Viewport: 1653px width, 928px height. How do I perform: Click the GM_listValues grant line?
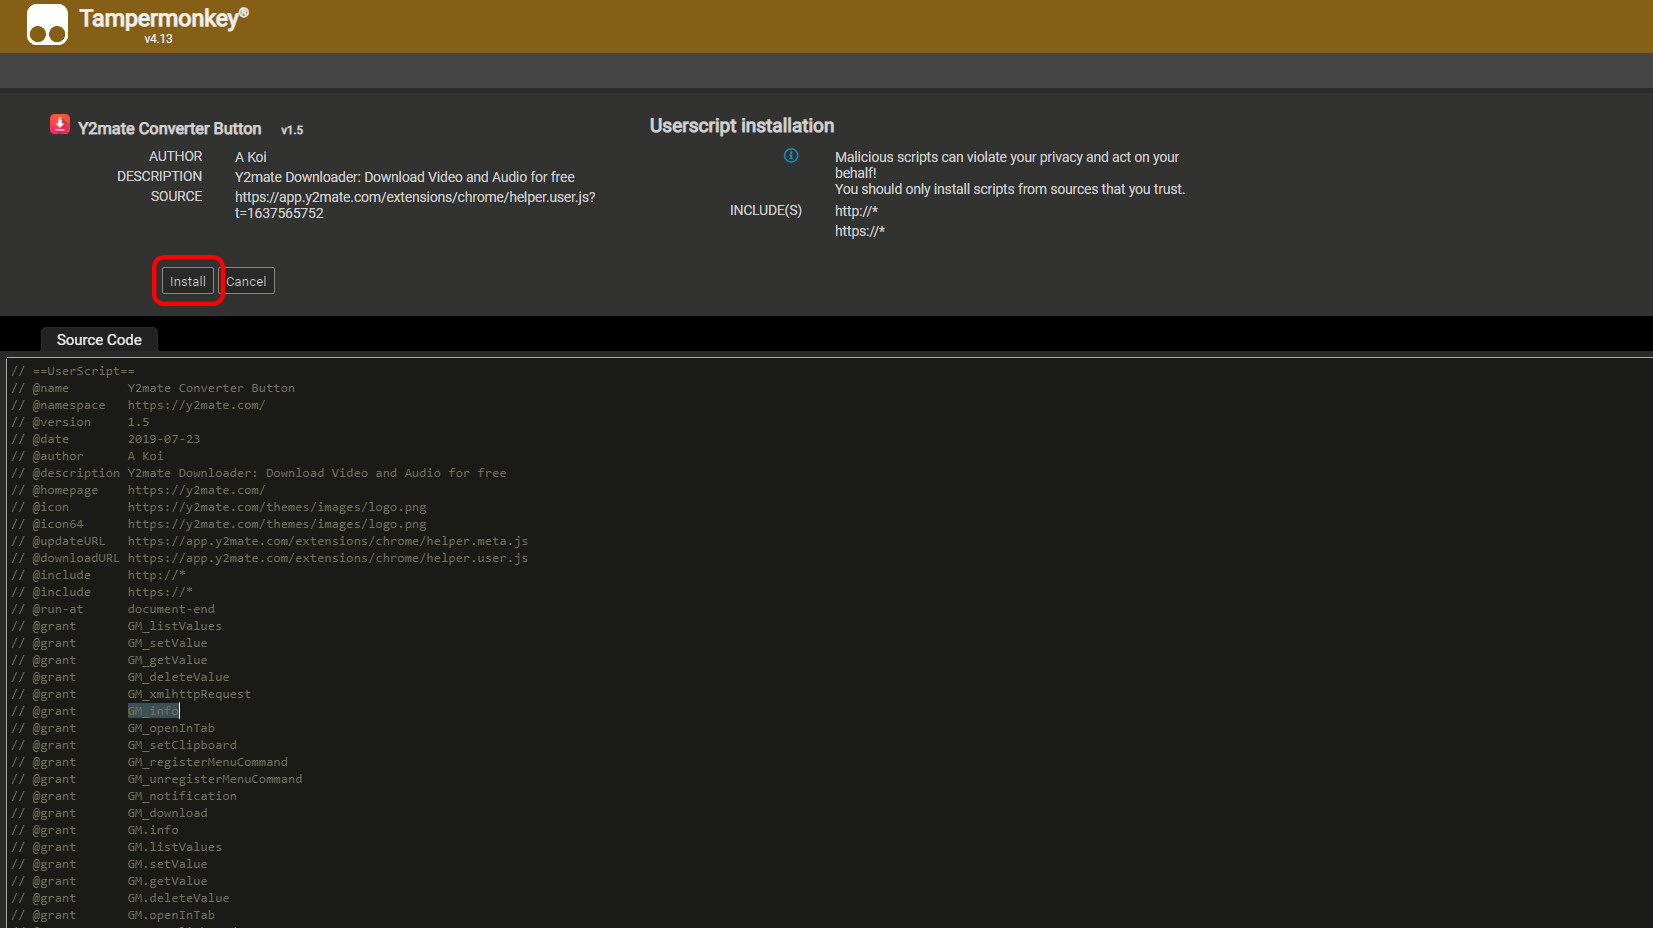point(117,626)
